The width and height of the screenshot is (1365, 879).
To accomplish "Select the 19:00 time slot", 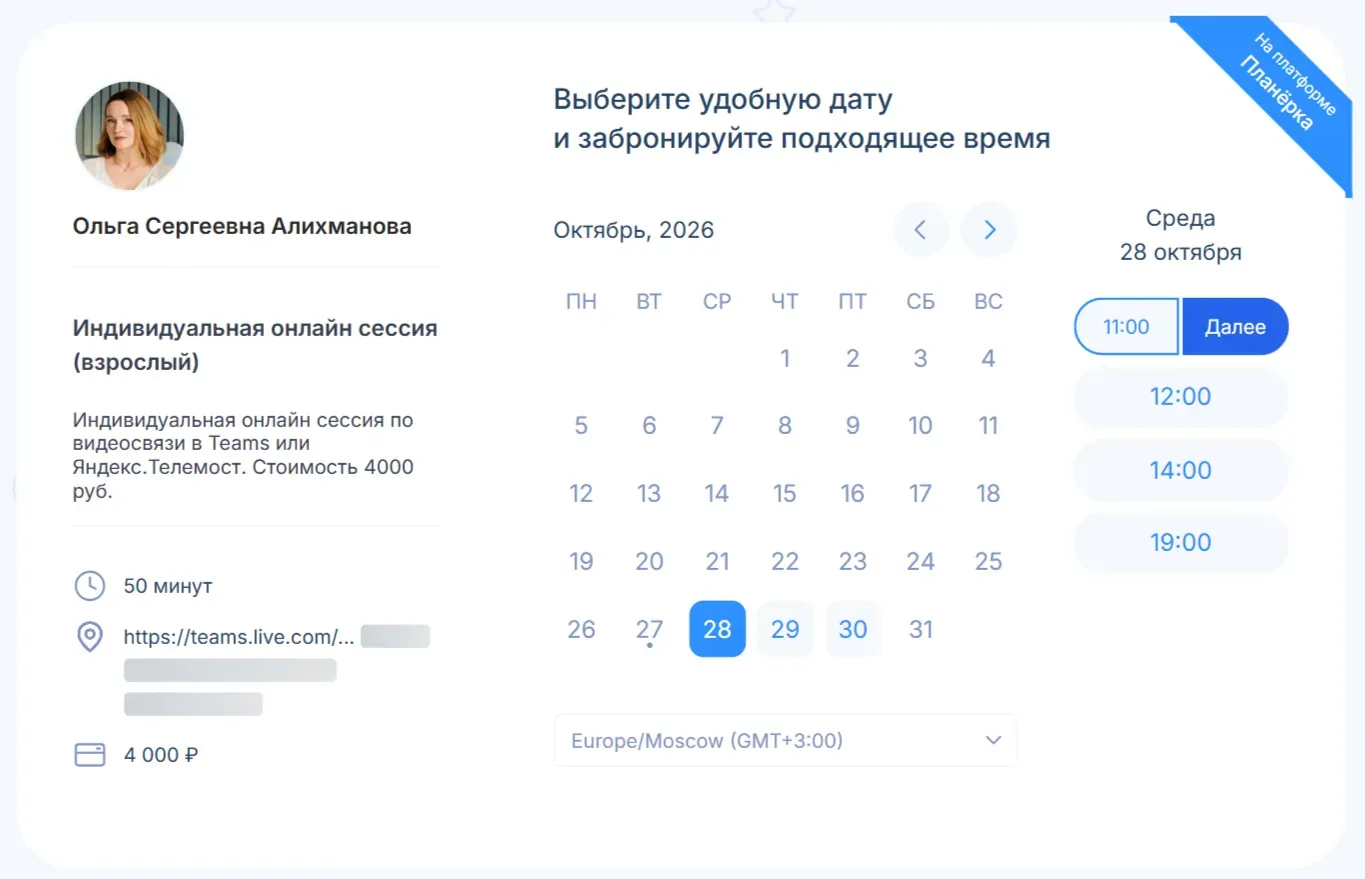I will (1181, 543).
